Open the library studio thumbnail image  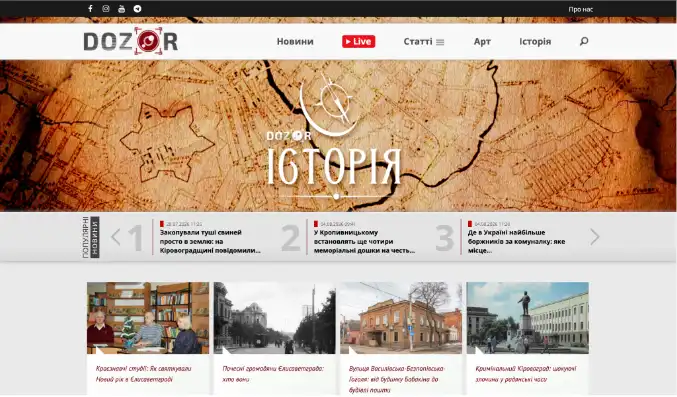coord(148,318)
